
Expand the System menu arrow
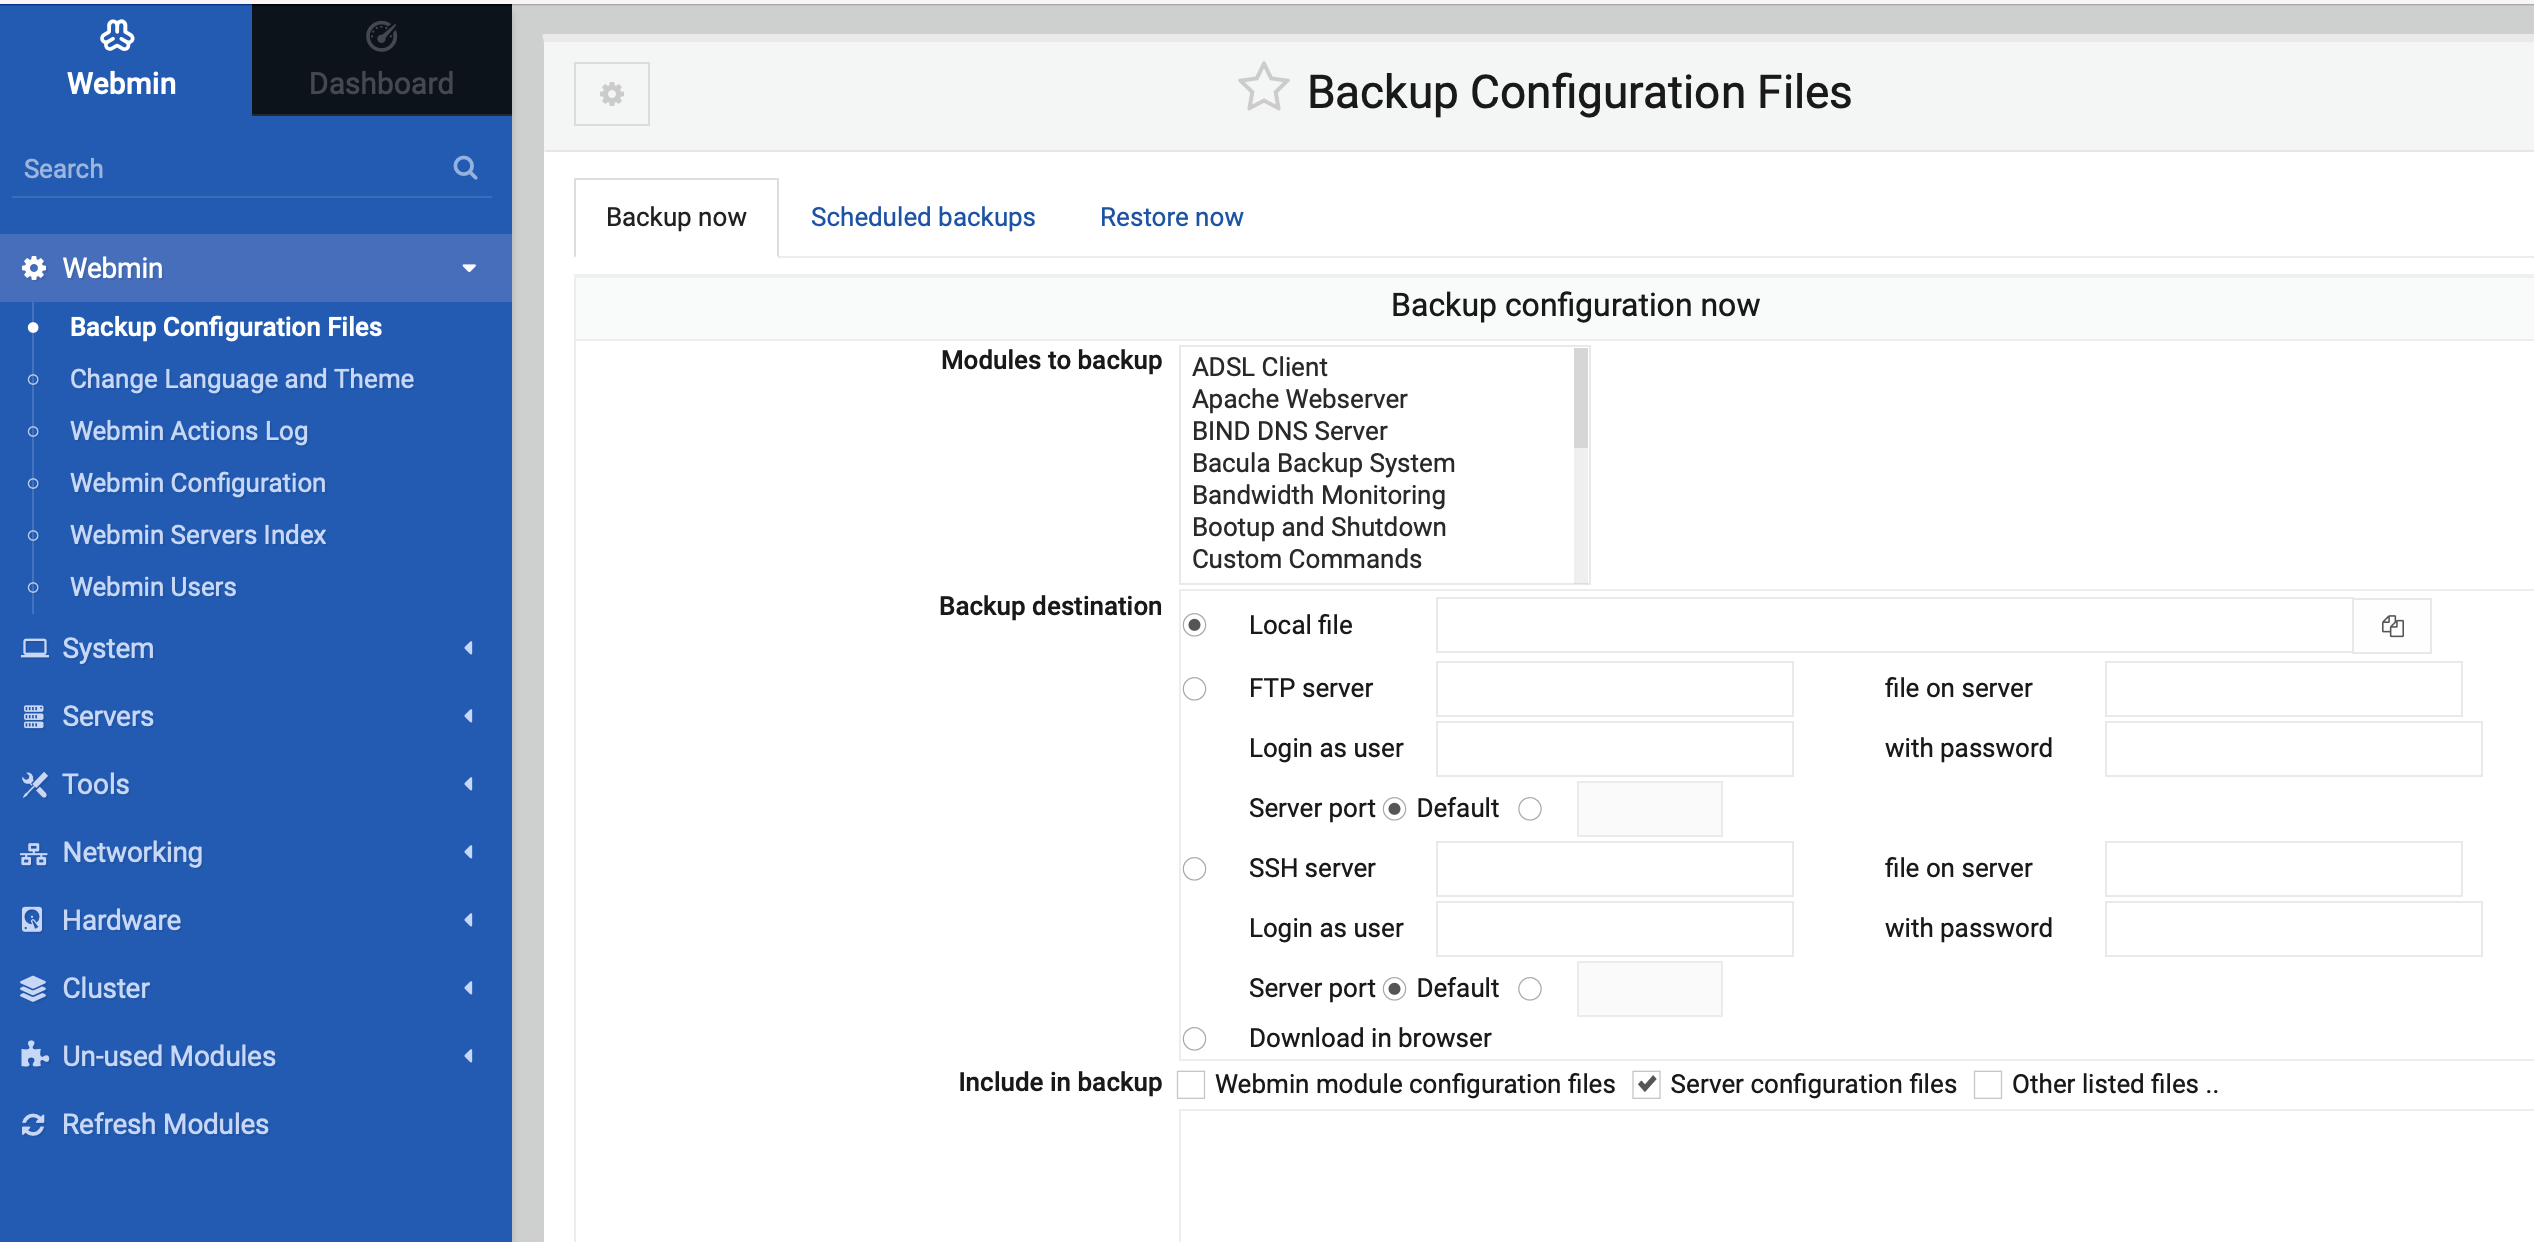469,648
